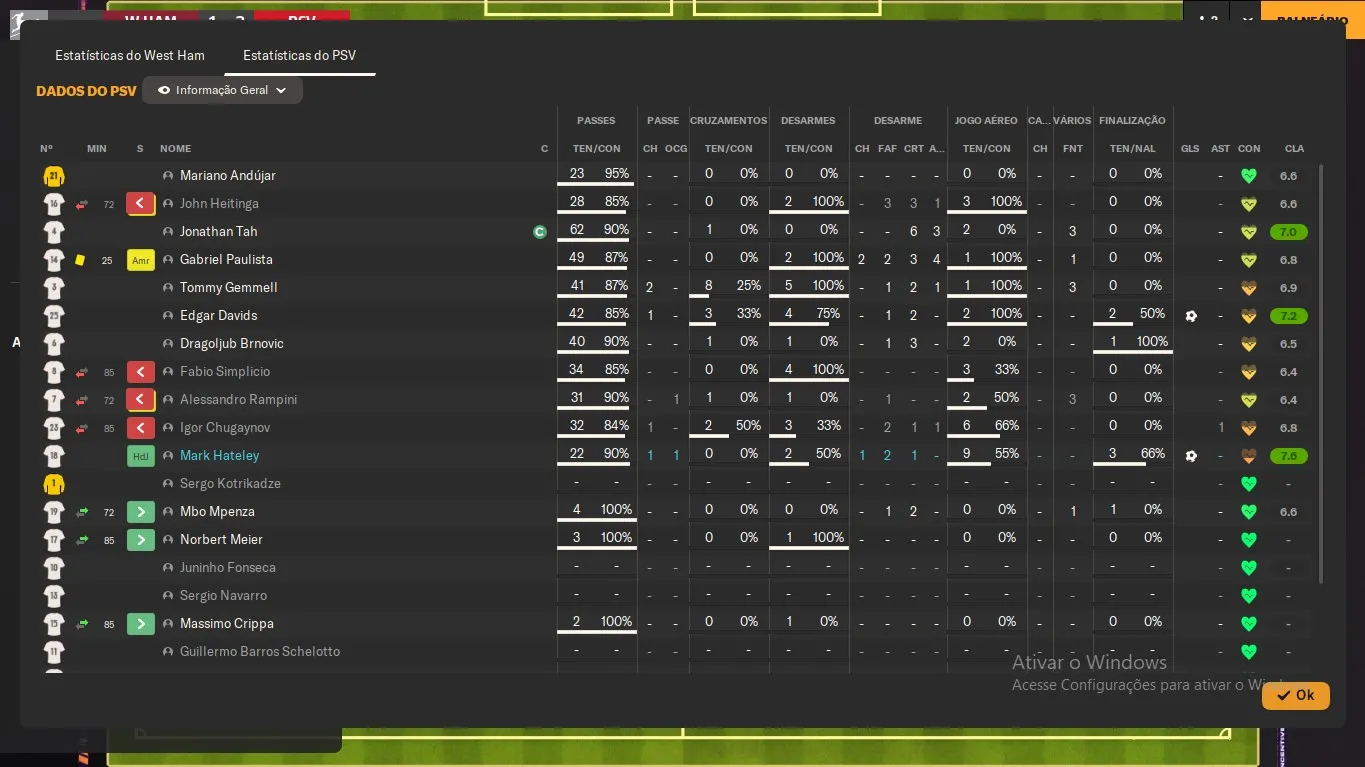1365x767 pixels.
Task: Click the PASSES column group header
Action: coord(596,121)
